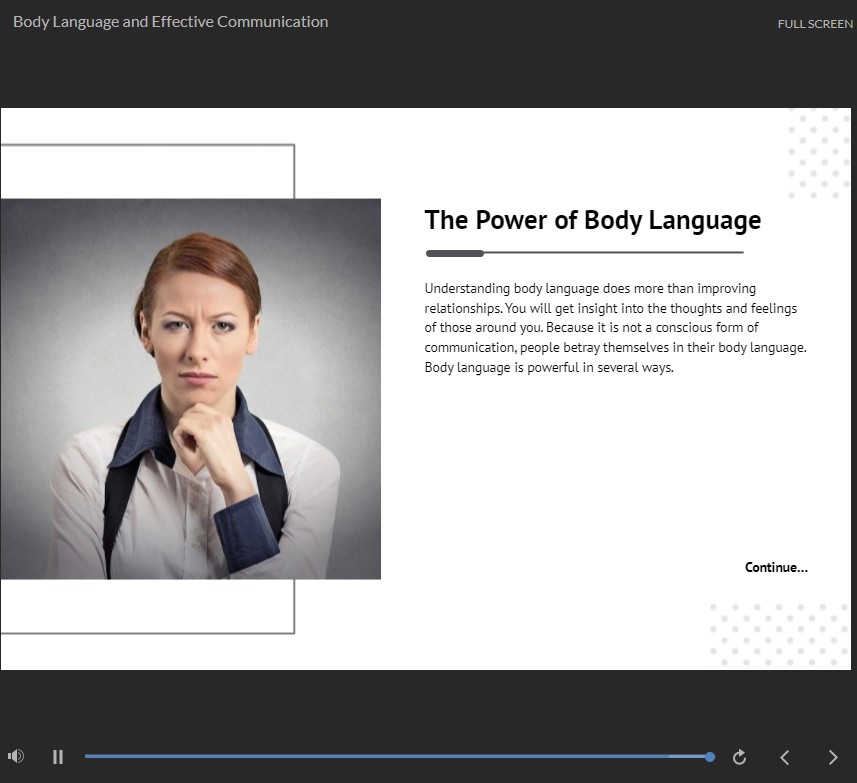857x783 pixels.
Task: Replay the current slide
Action: click(739, 757)
